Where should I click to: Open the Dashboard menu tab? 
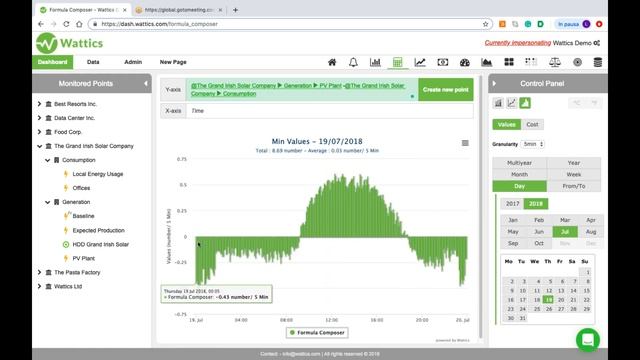point(53,62)
